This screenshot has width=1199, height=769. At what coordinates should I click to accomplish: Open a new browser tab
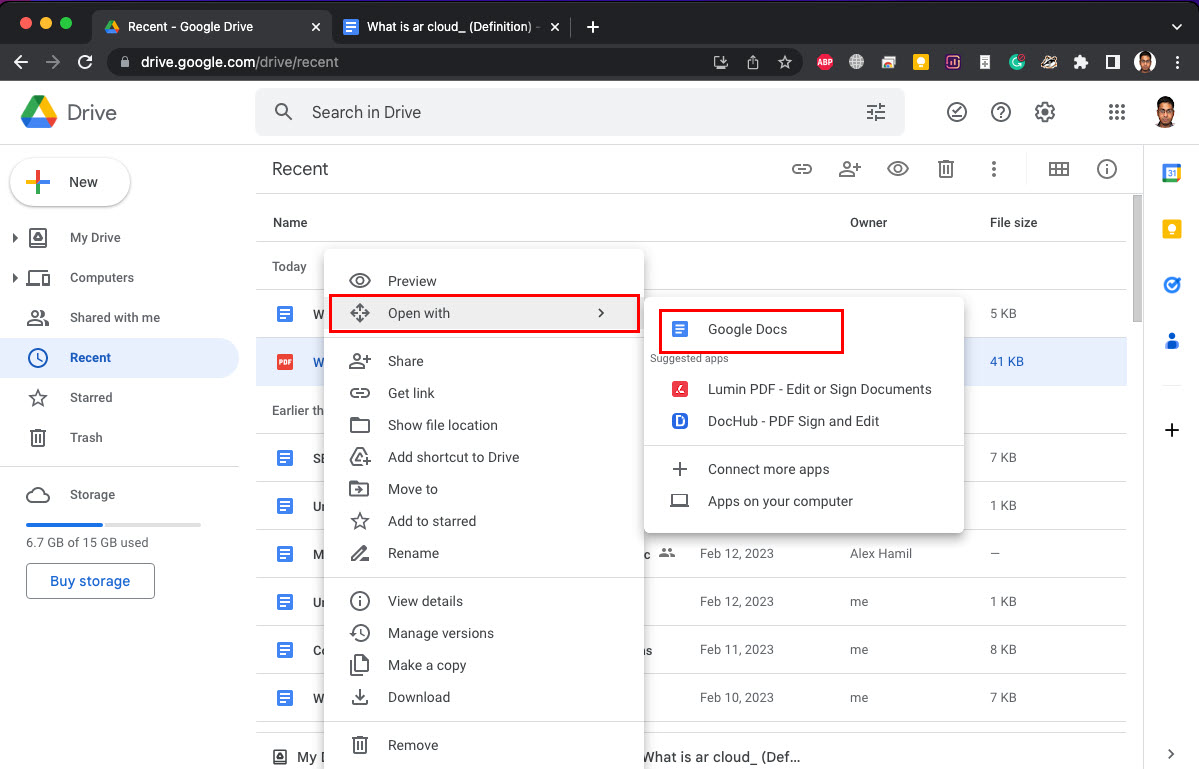[x=593, y=27]
